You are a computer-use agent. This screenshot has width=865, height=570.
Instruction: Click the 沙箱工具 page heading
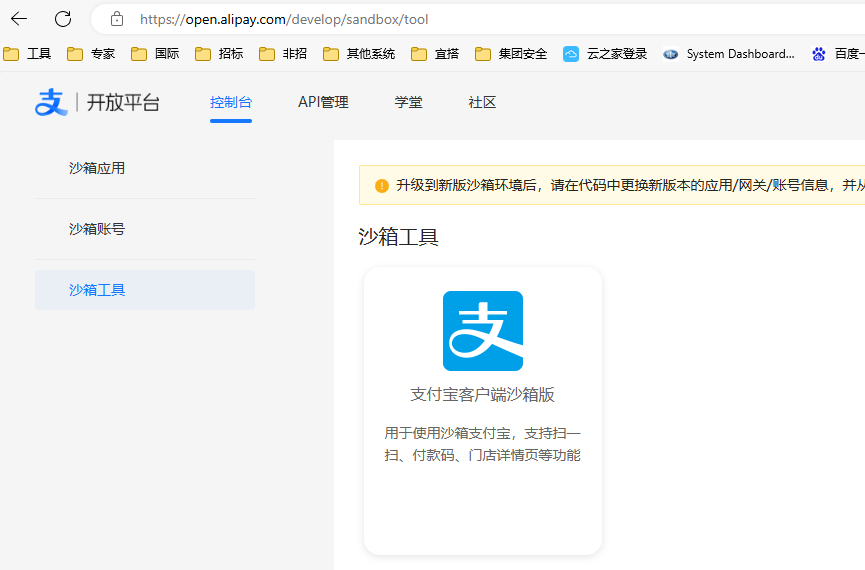coord(398,237)
